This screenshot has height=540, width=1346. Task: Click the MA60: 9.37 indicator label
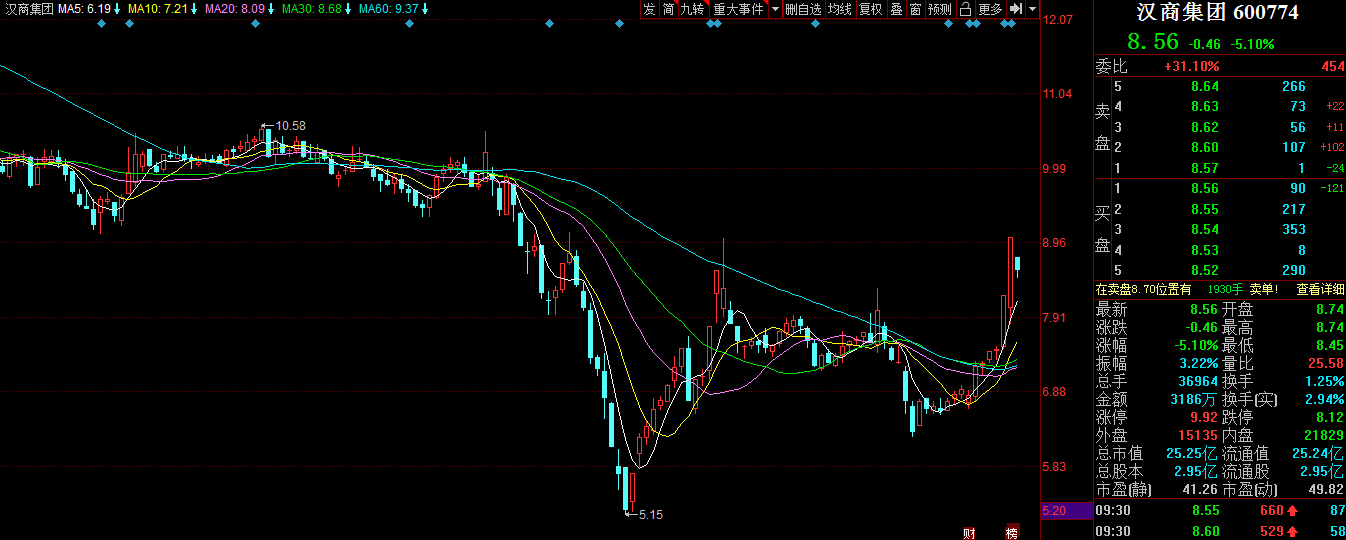pyautogui.click(x=391, y=9)
